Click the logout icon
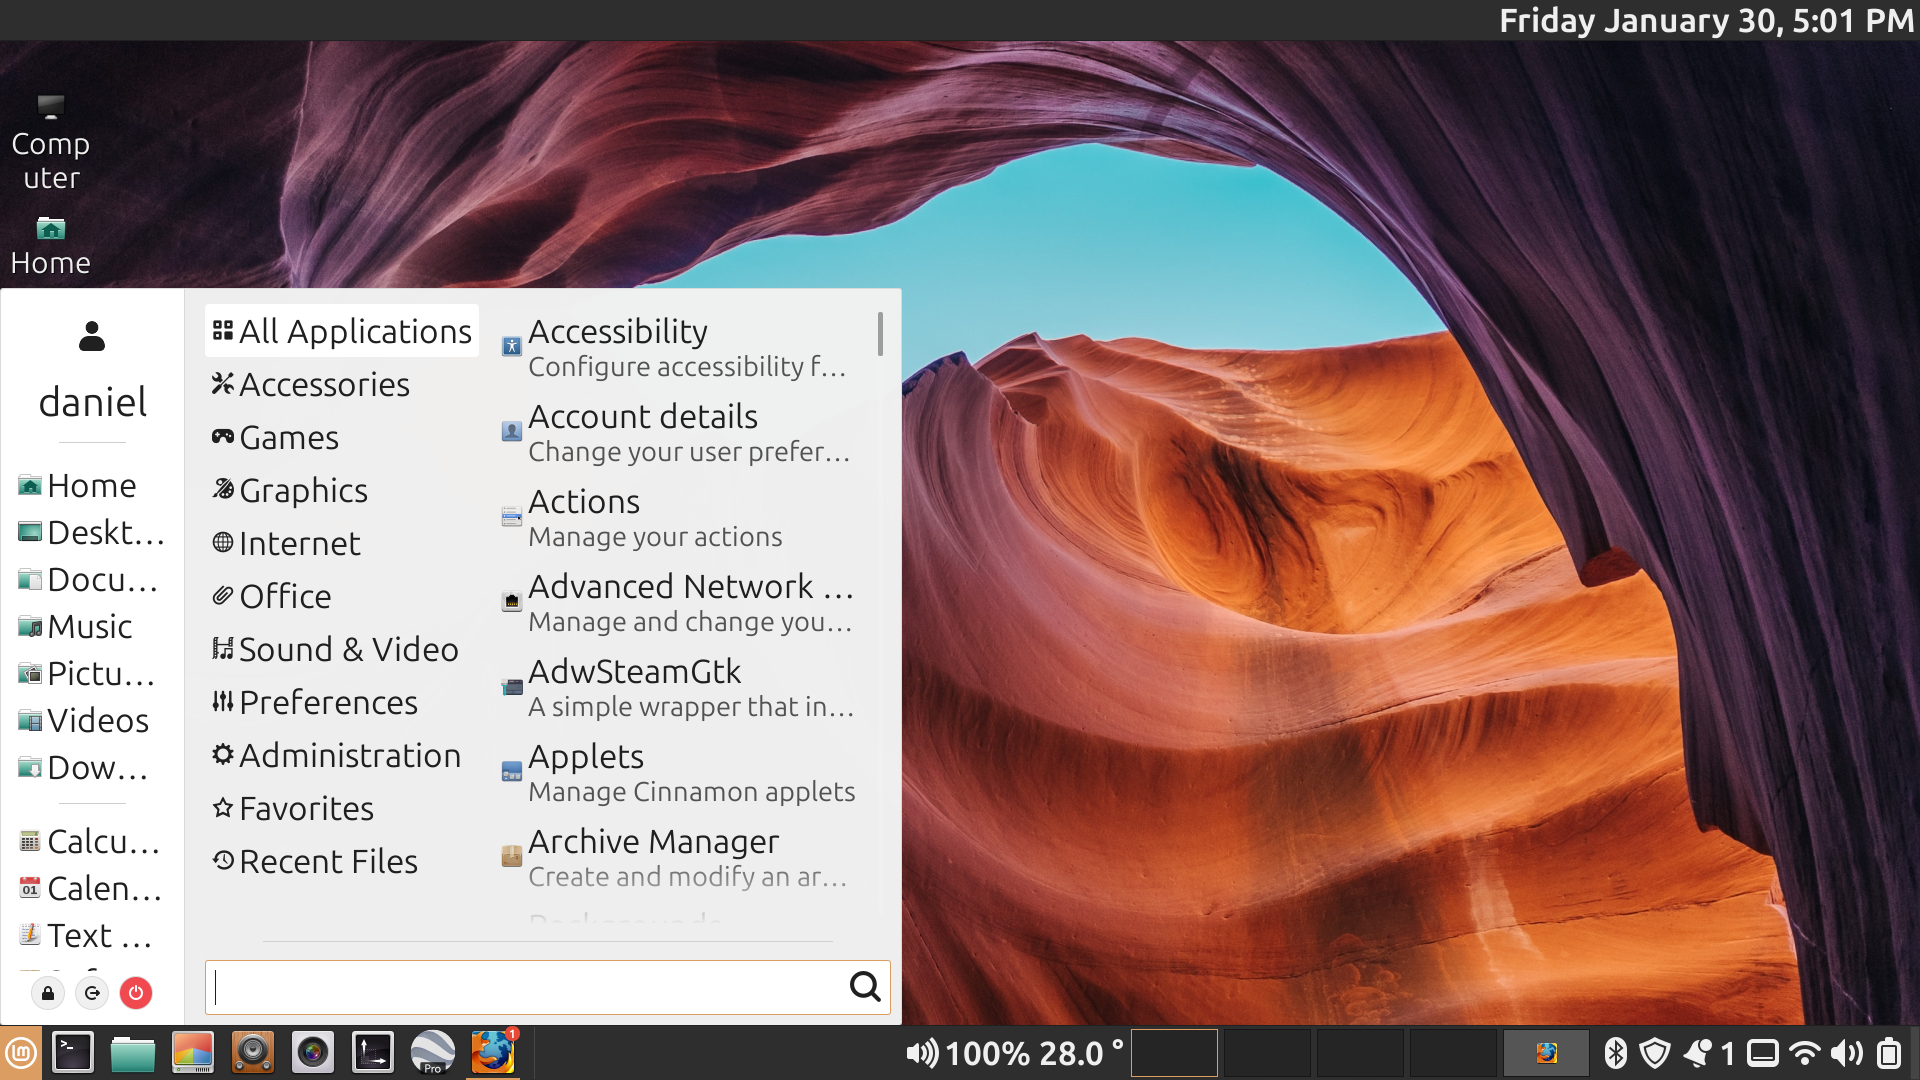Screen dimensions: 1920x1080 coord(92,993)
